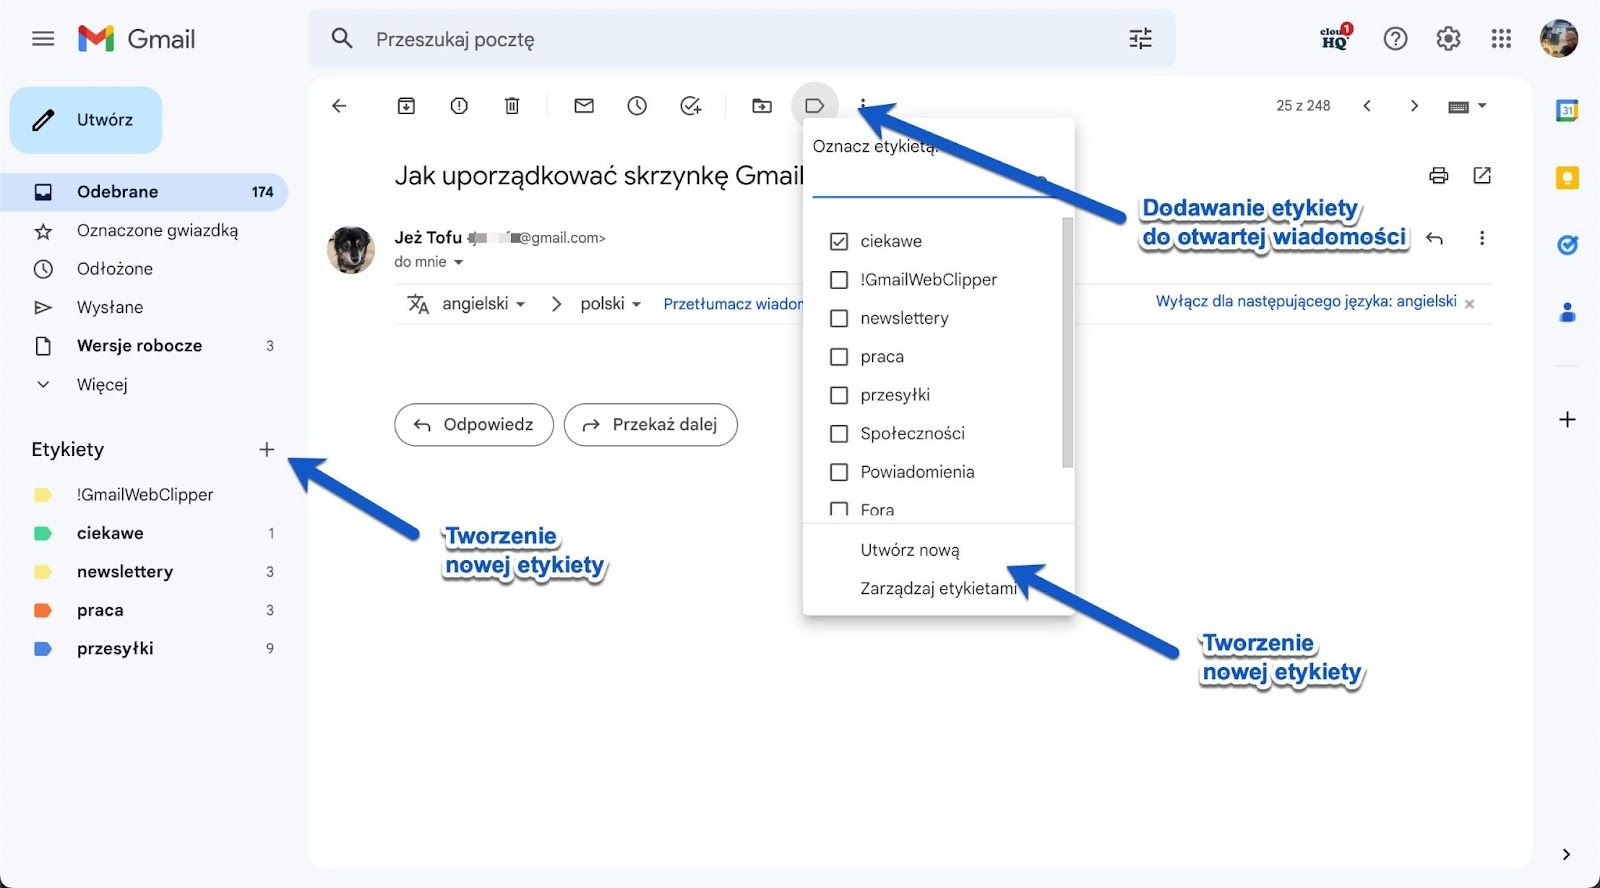
Task: Snooze the email with the clock icon
Action: click(637, 106)
